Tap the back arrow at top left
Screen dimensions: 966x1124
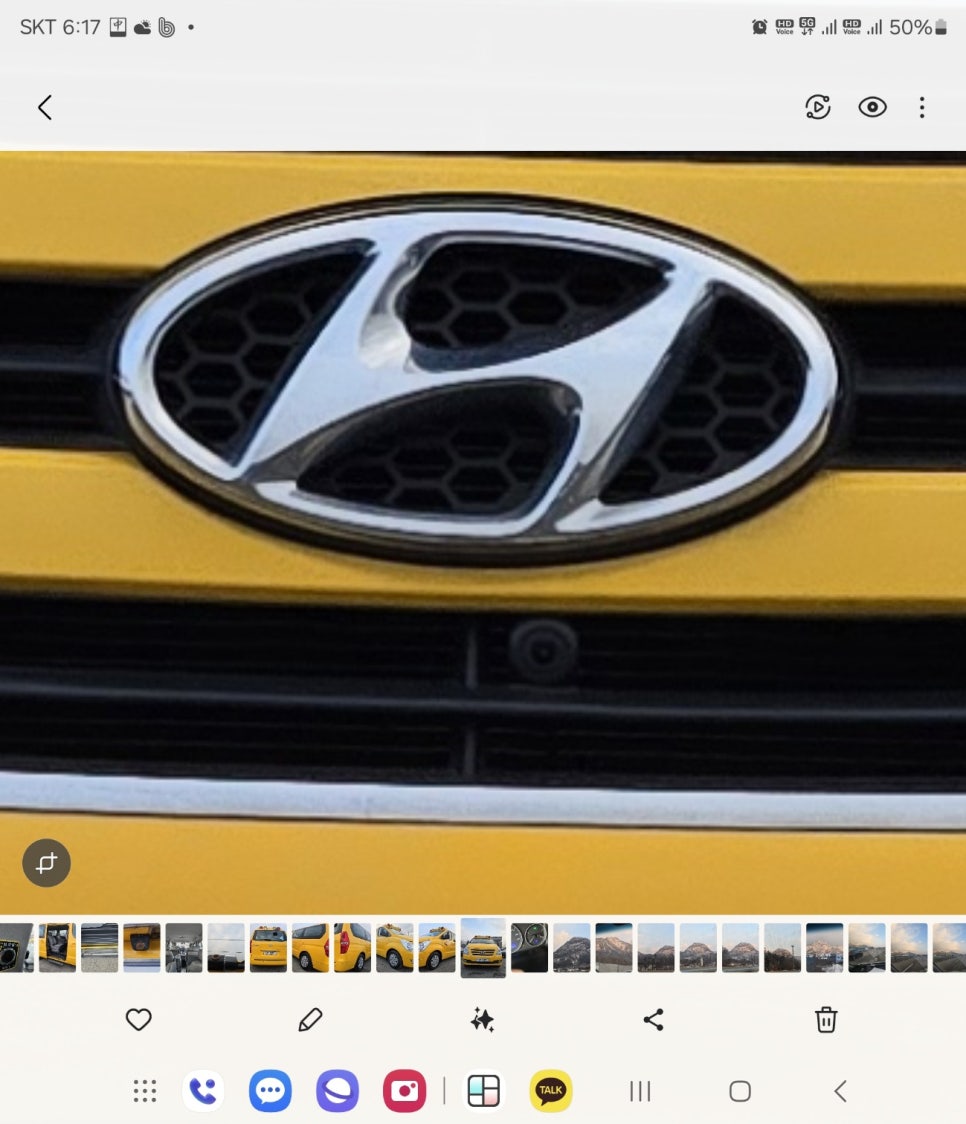(x=44, y=108)
